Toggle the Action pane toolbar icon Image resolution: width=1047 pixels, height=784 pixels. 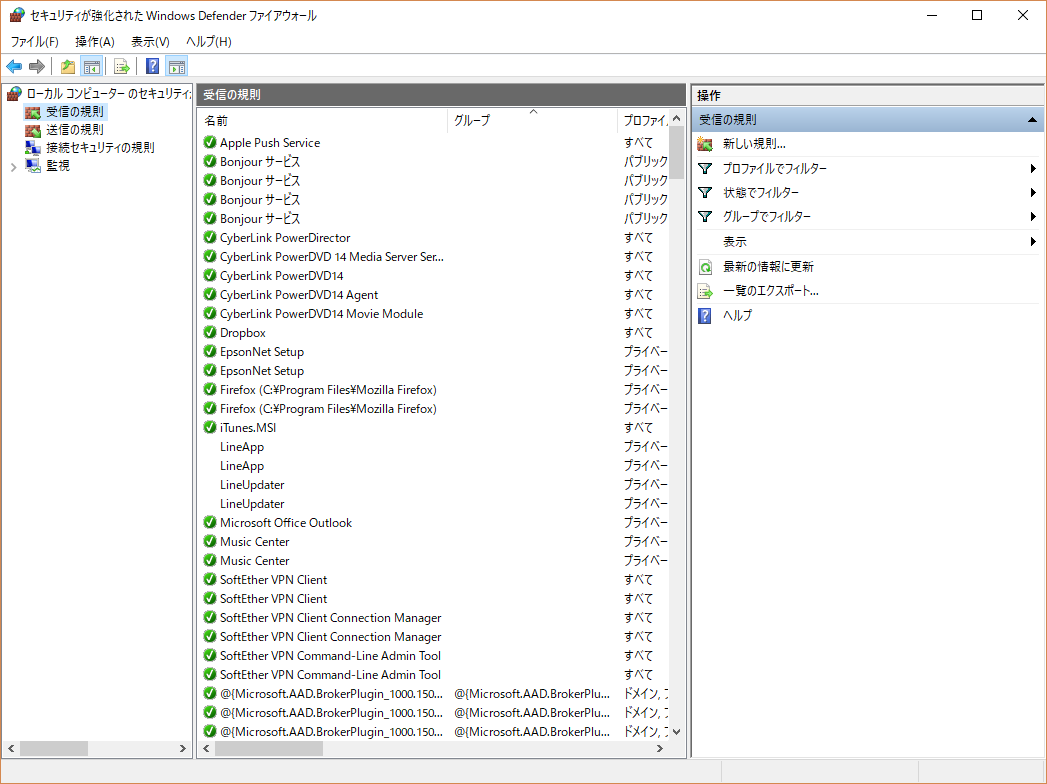177,66
